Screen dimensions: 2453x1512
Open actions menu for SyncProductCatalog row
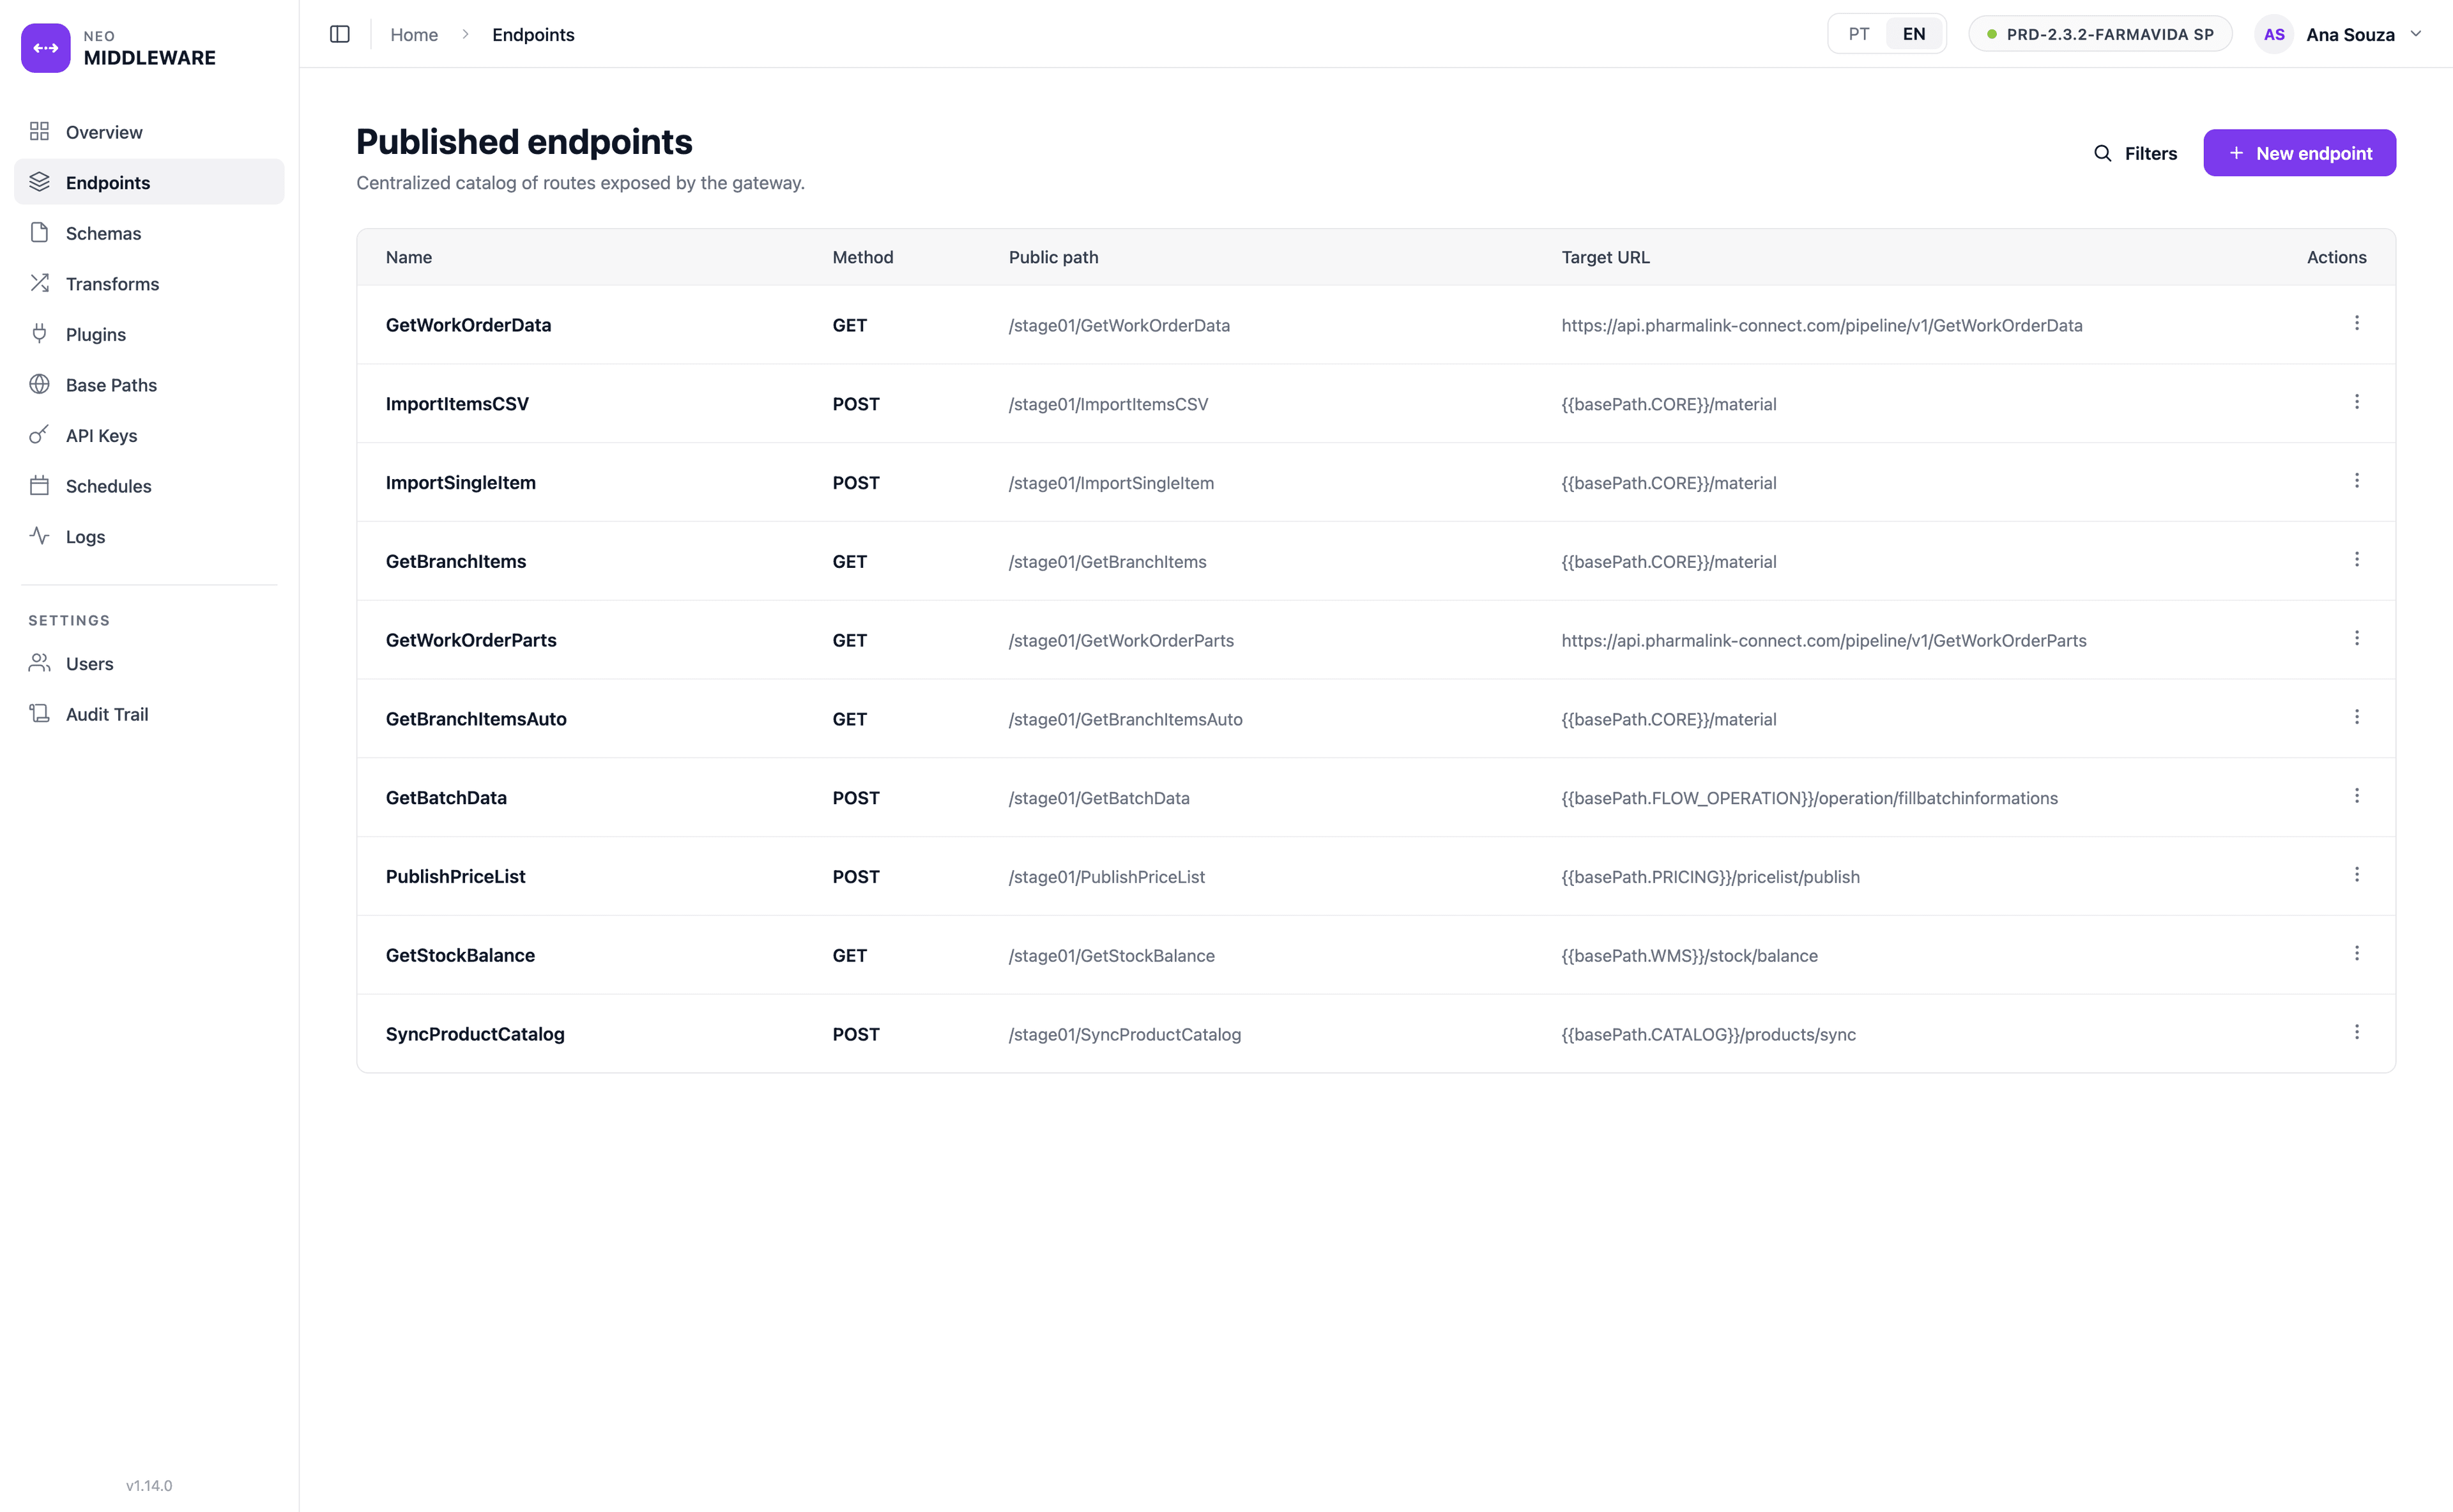tap(2357, 1032)
